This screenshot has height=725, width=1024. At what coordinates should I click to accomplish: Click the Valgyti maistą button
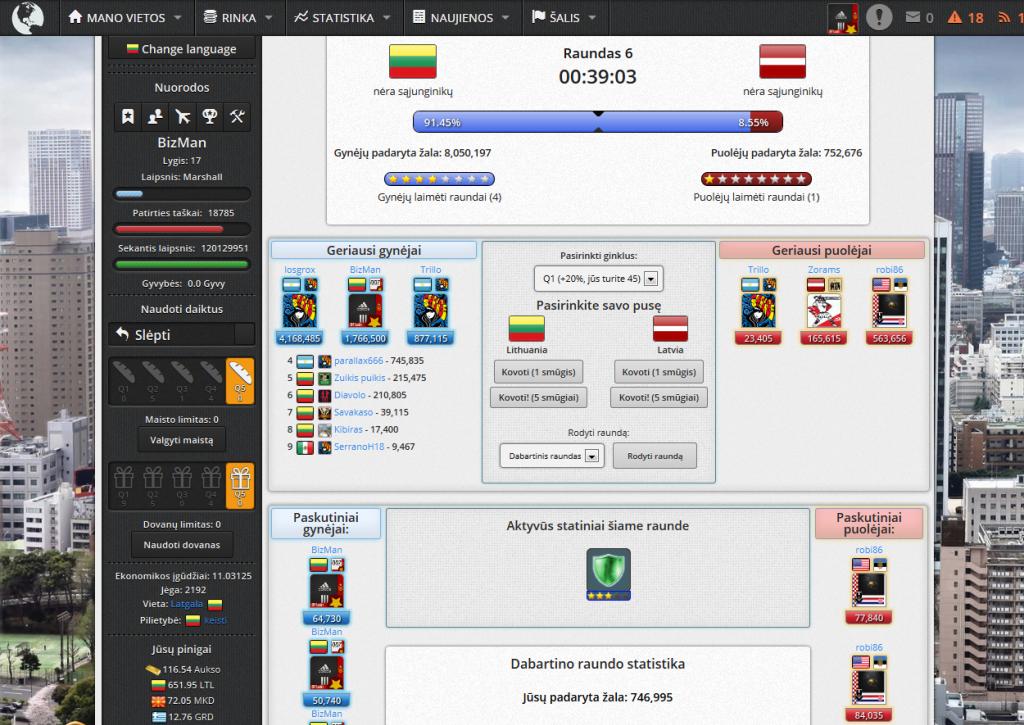182,440
